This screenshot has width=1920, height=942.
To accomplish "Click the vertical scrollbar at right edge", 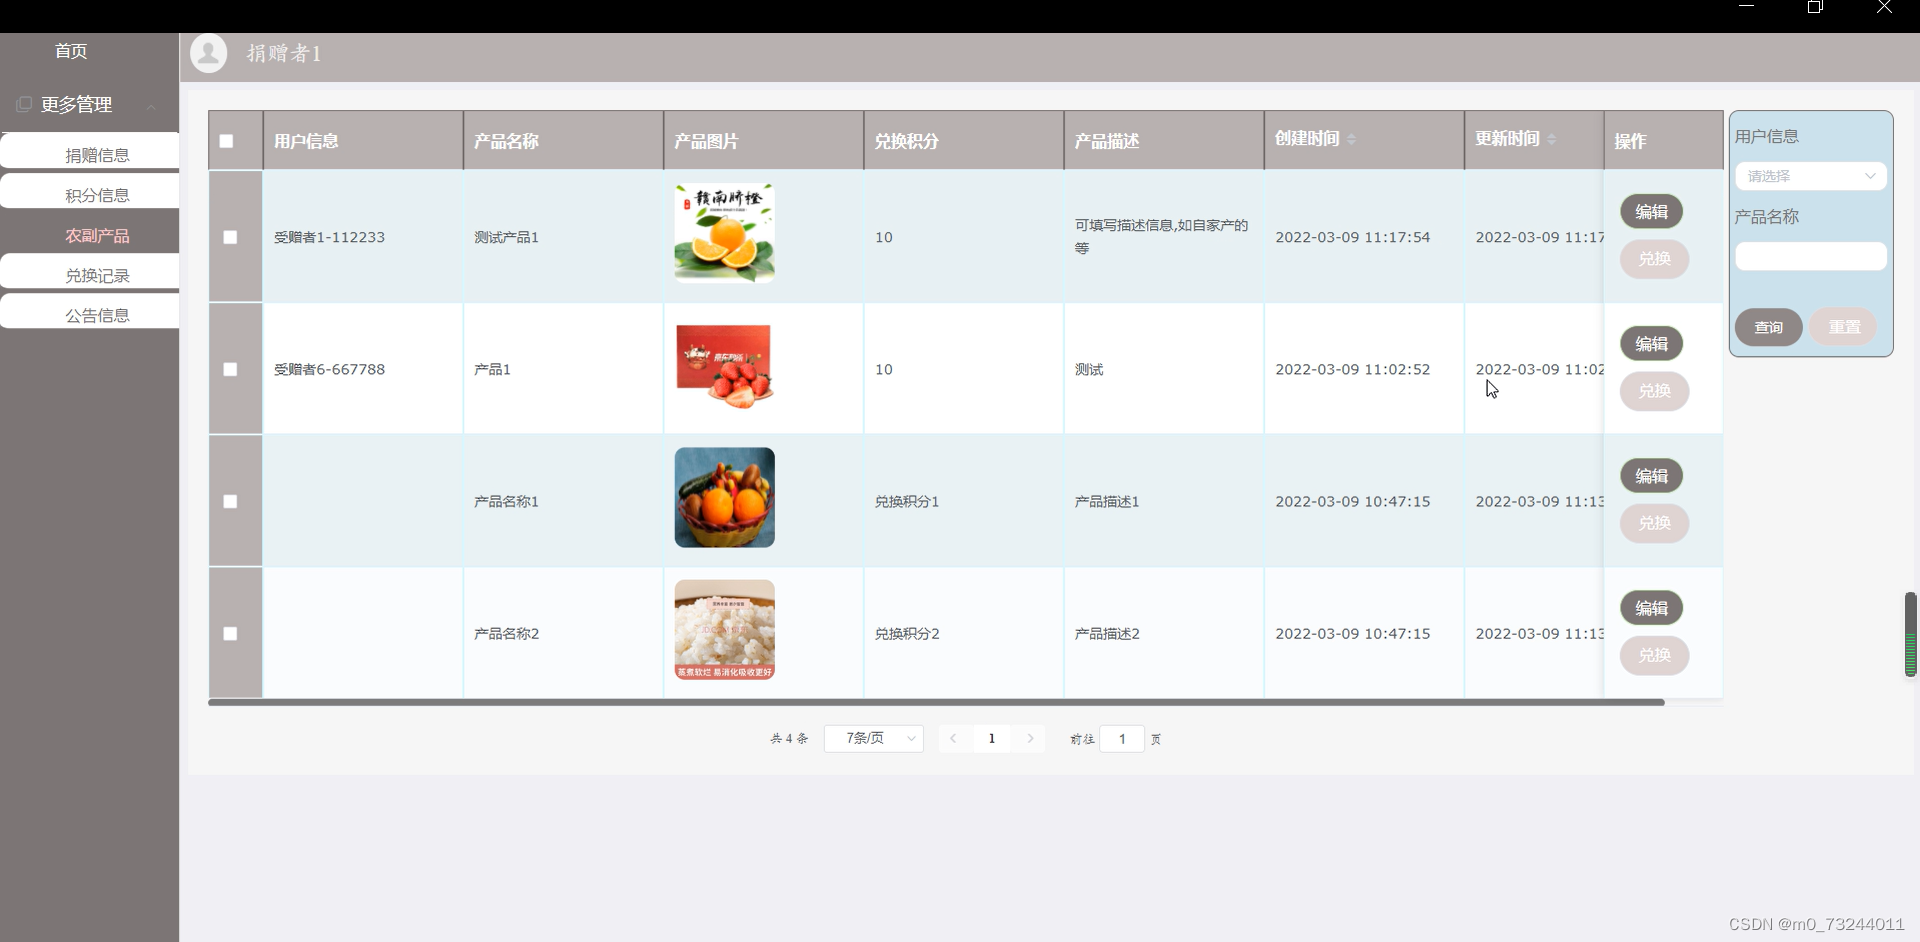I will [1910, 634].
